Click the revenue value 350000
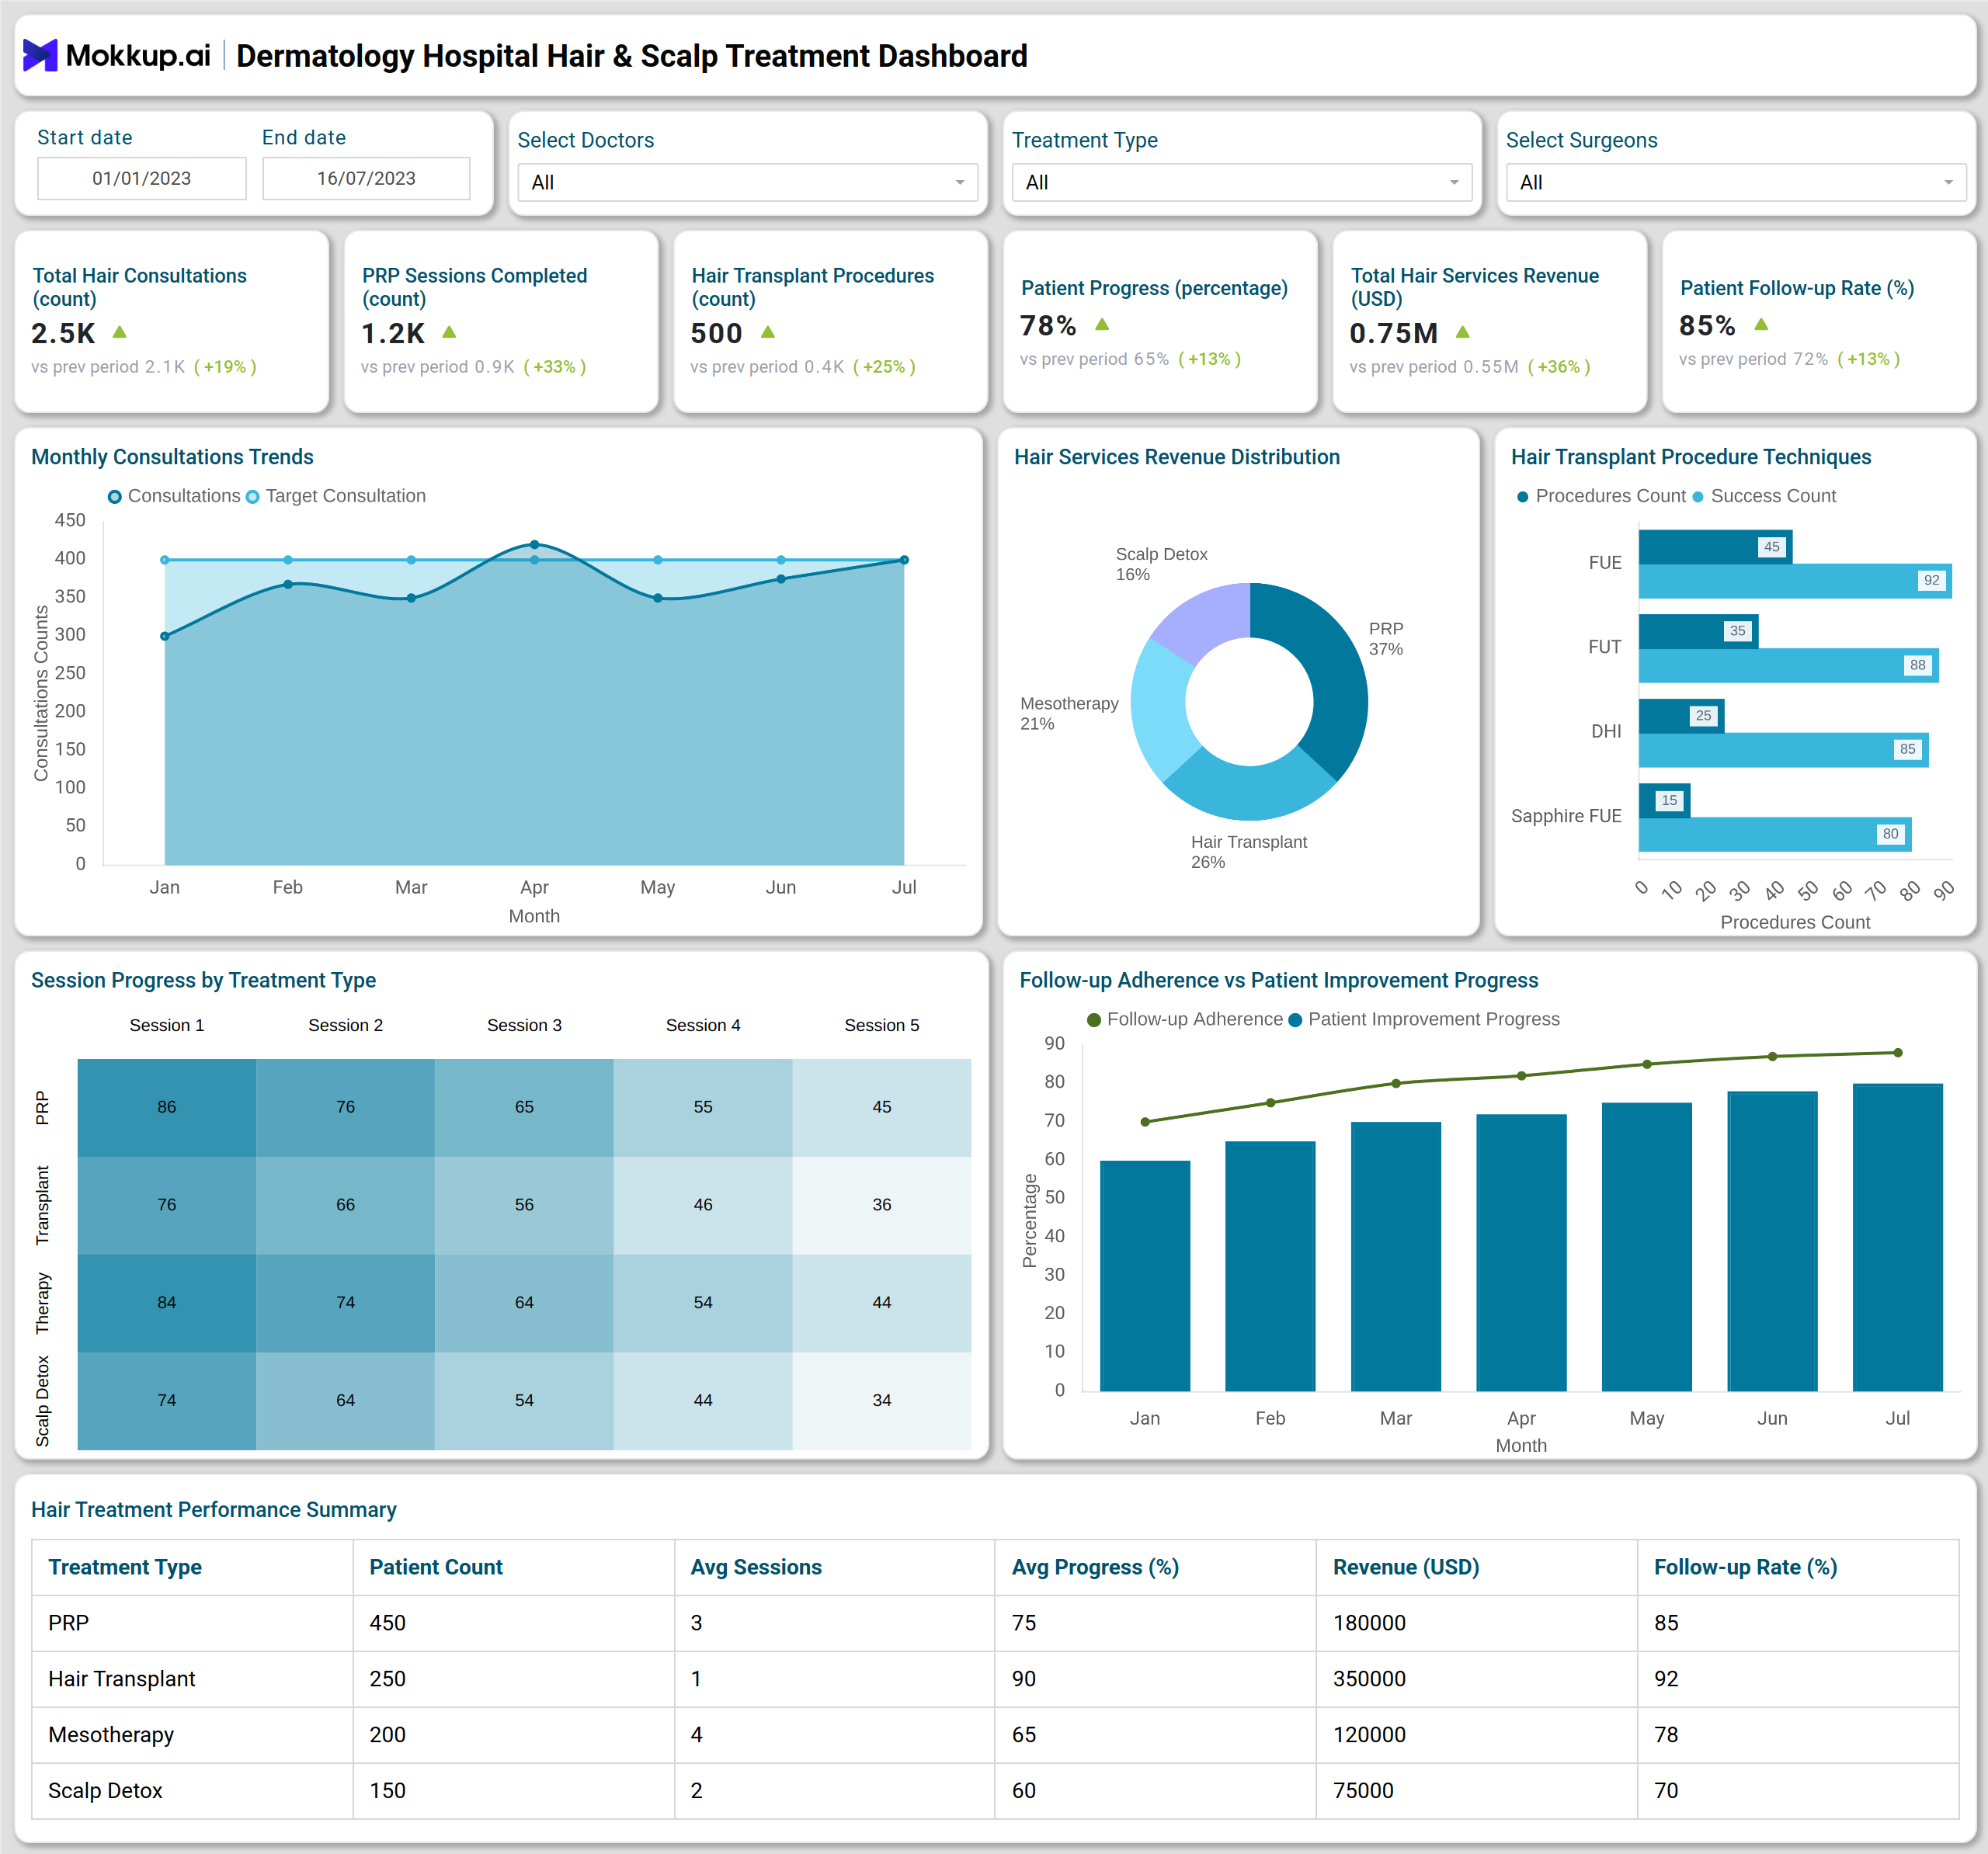This screenshot has height=1854, width=1988. [1369, 1679]
